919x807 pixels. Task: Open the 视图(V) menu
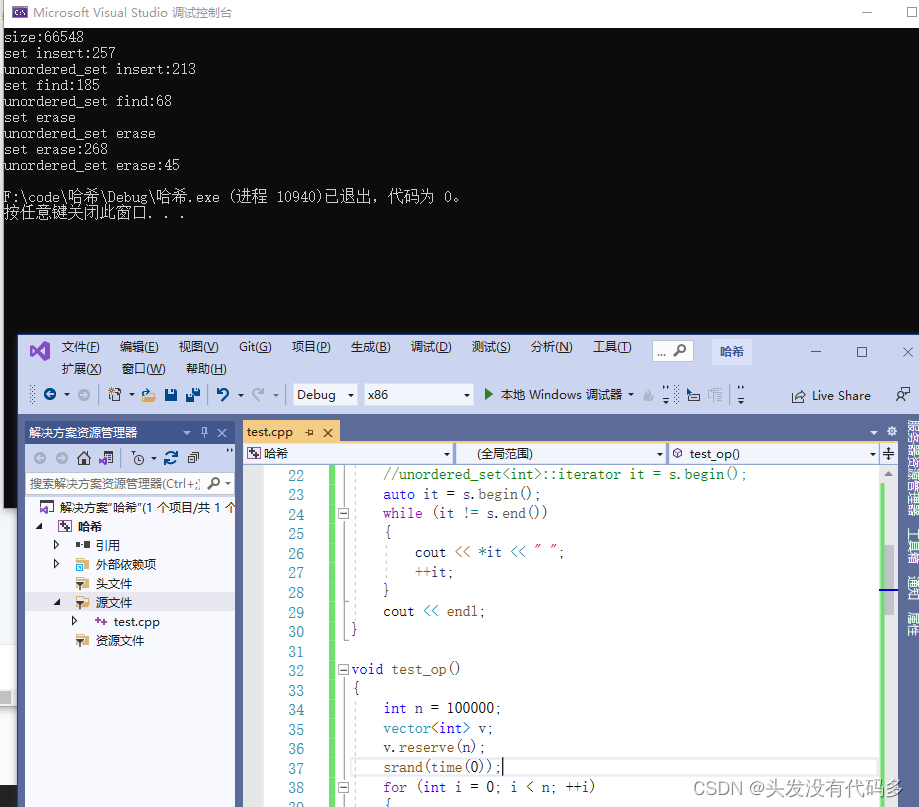point(198,347)
